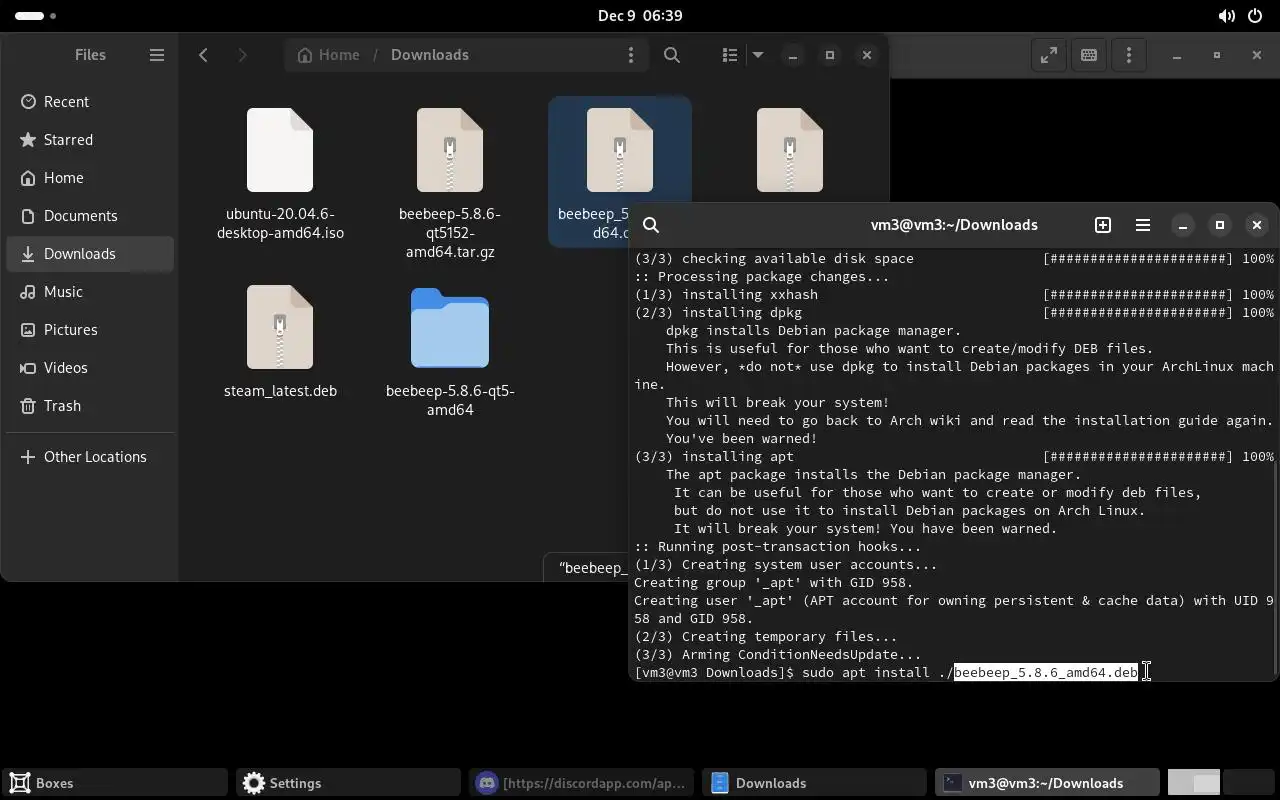Open Music in the sidebar
This screenshot has height=800, width=1280.
tap(90, 292)
